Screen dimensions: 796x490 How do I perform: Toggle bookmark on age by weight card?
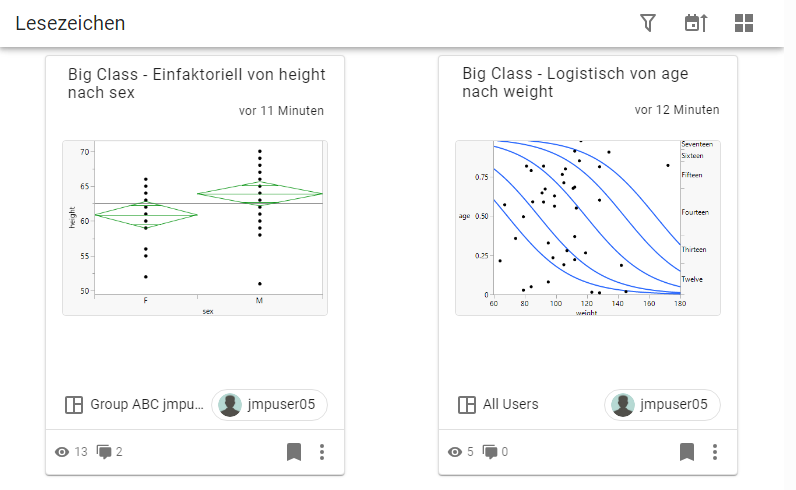tap(687, 452)
